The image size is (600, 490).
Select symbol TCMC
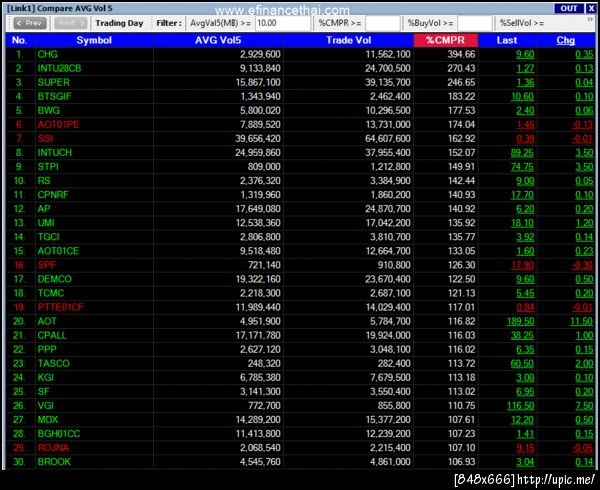(51, 293)
